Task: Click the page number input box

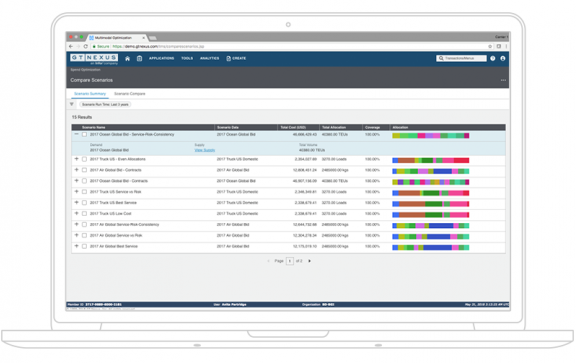Action: point(289,261)
